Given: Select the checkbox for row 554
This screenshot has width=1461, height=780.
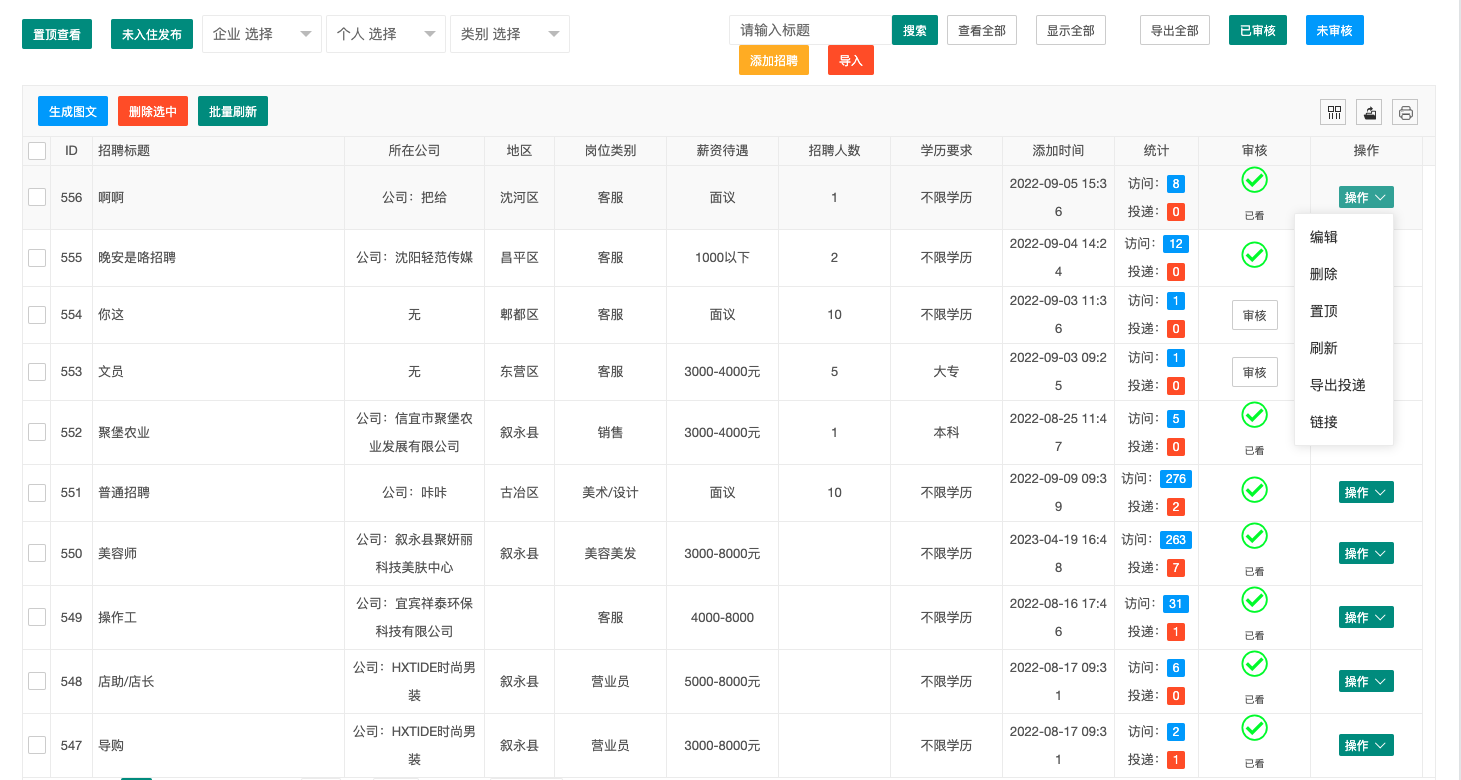Looking at the screenshot, I should pos(37,315).
